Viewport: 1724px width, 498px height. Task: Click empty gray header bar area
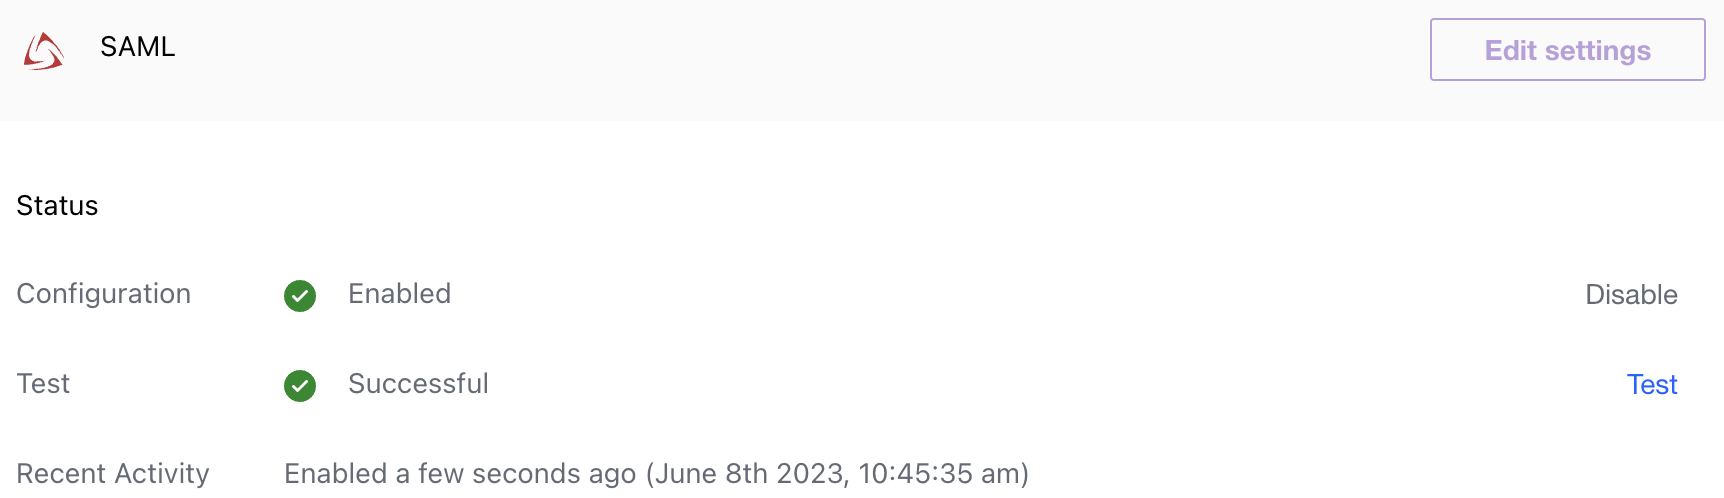(x=800, y=60)
